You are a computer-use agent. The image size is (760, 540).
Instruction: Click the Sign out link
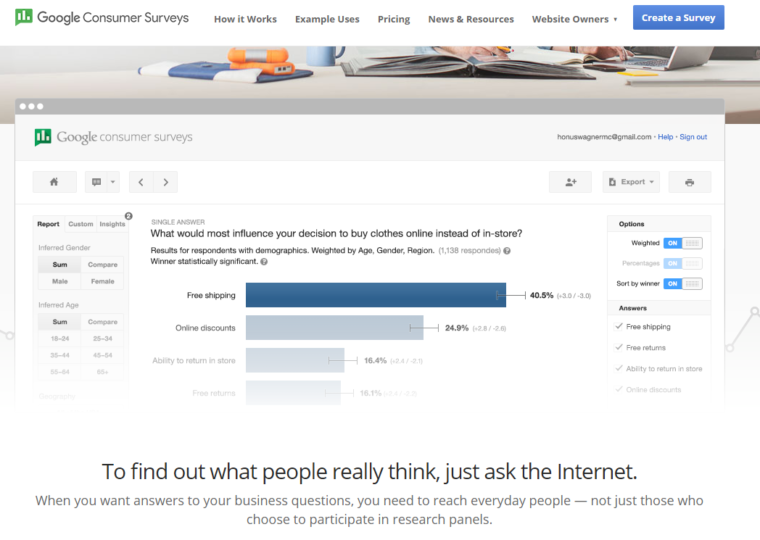coord(693,137)
